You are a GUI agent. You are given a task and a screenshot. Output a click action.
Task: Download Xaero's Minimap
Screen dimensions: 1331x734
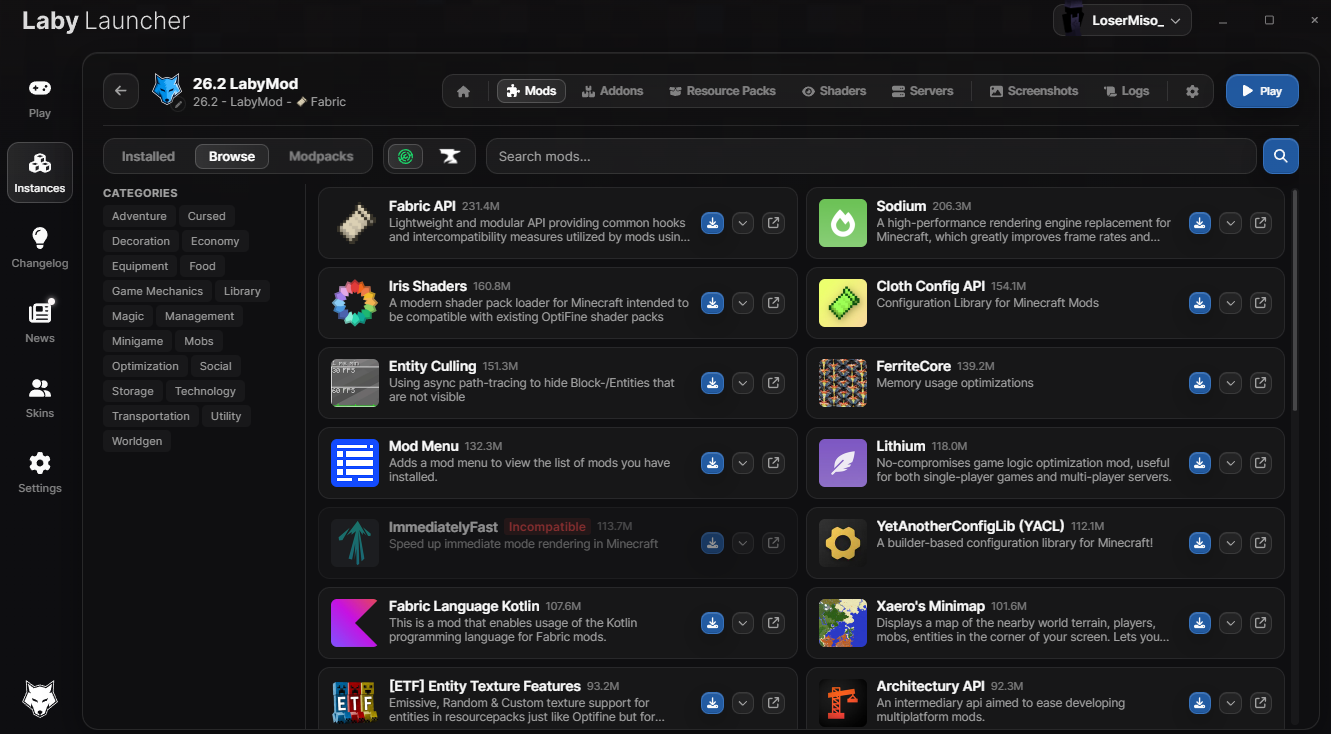click(1200, 623)
